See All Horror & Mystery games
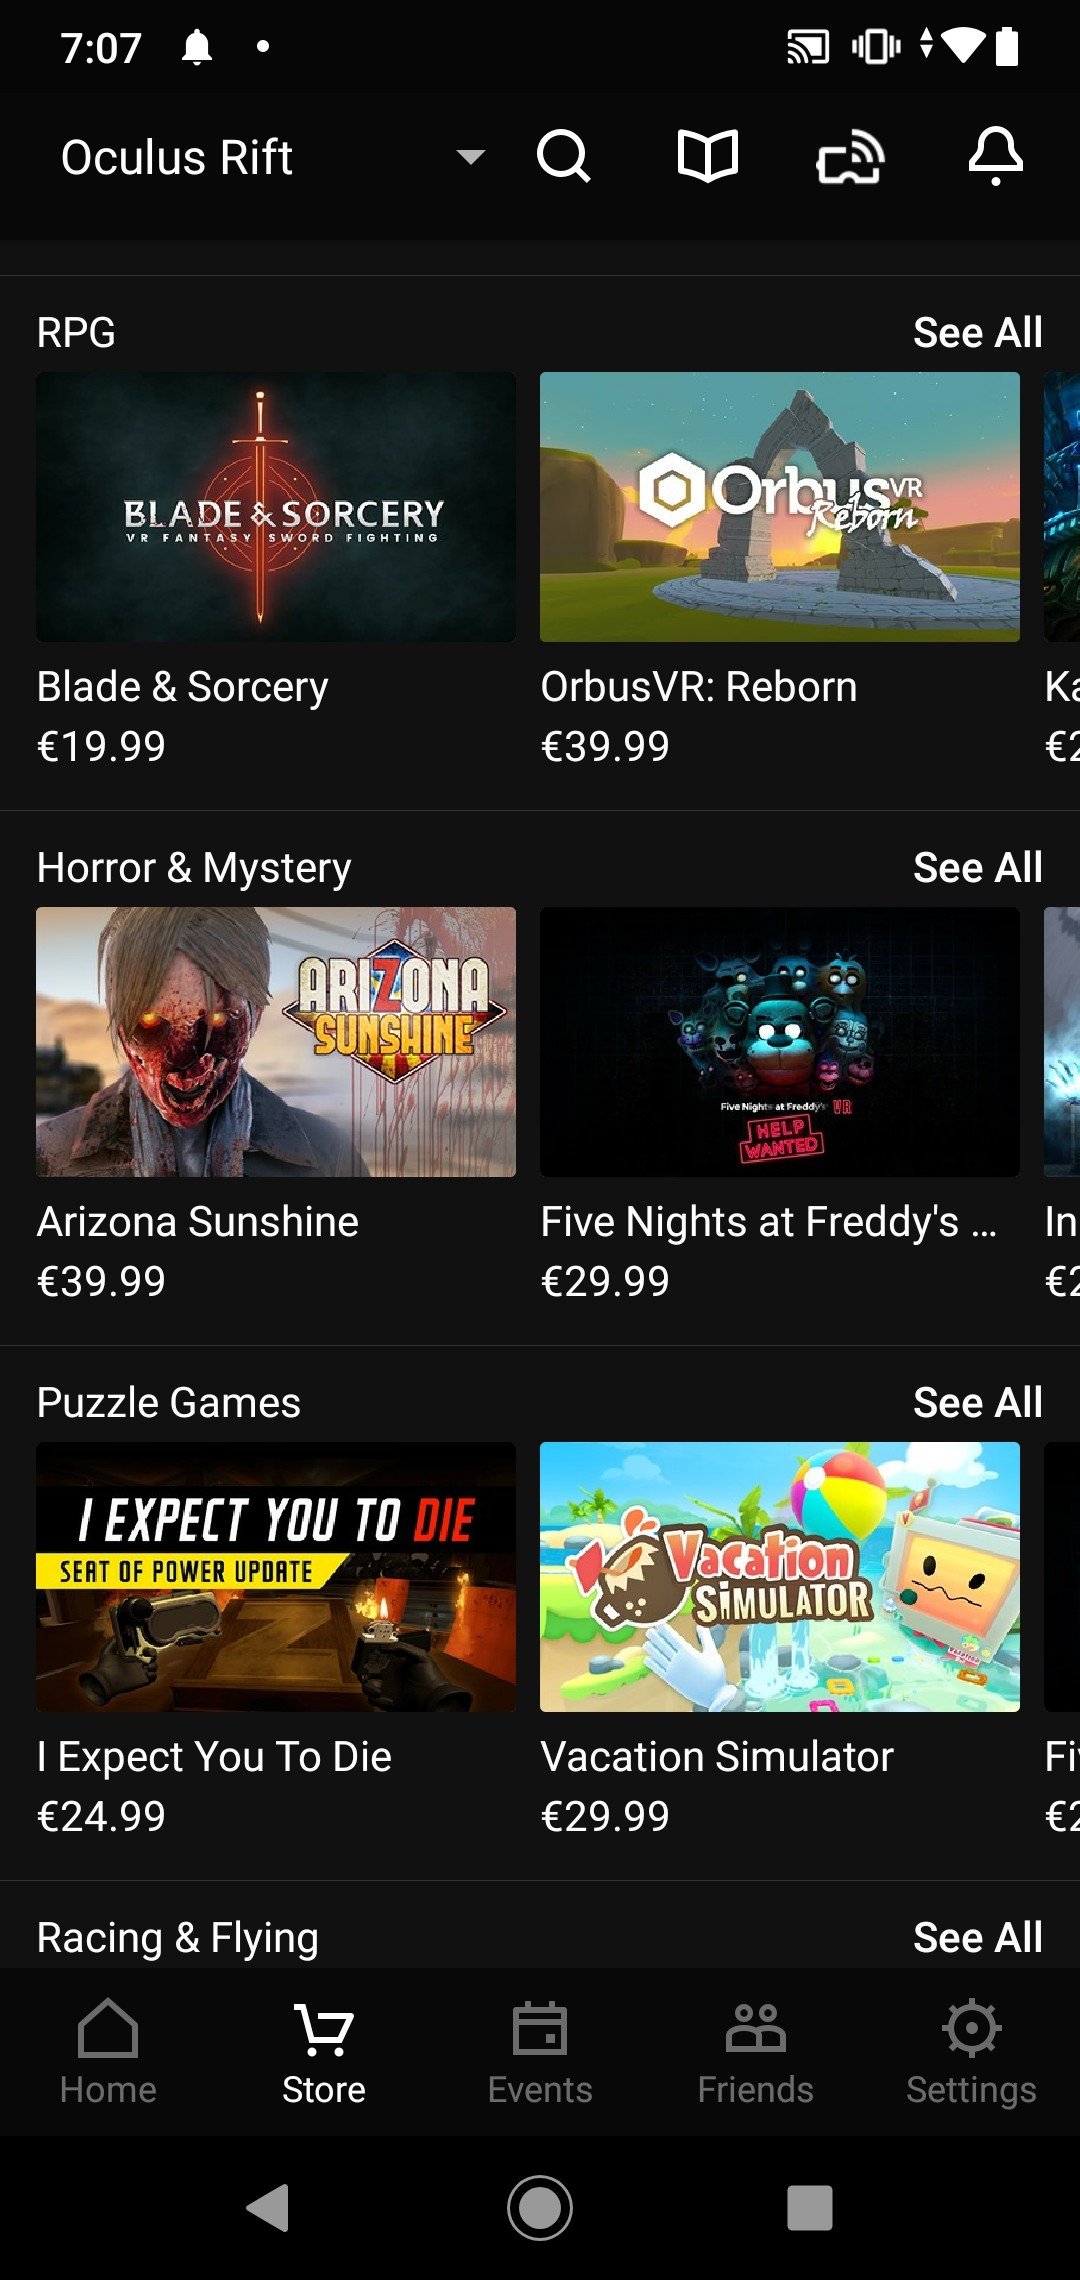This screenshot has width=1080, height=2280. click(977, 868)
